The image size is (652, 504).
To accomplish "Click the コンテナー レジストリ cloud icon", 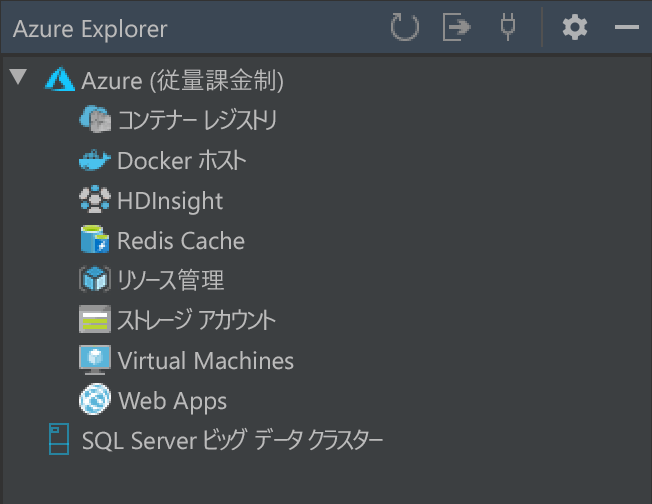I will pos(95,119).
